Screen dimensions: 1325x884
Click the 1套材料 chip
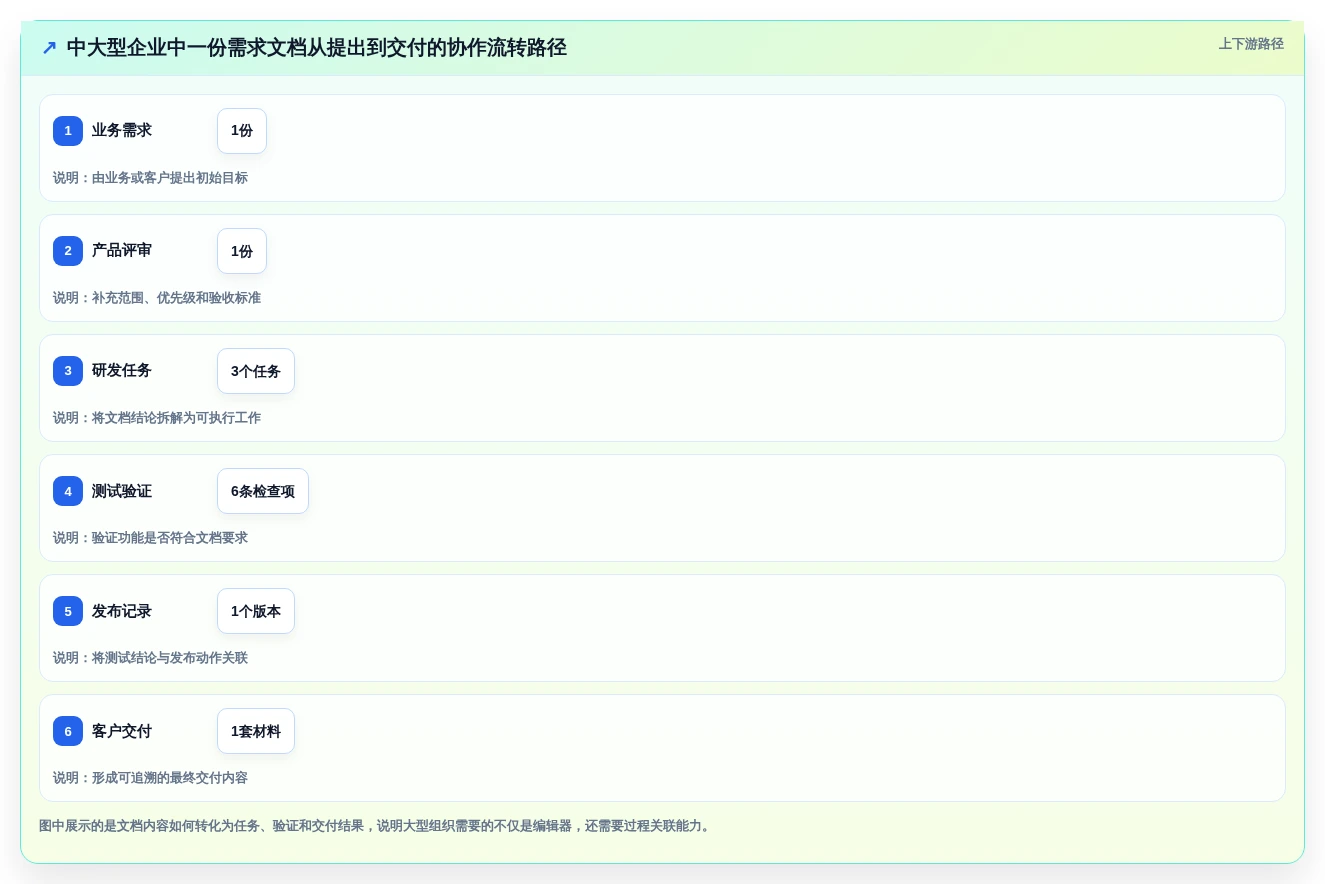(x=256, y=731)
